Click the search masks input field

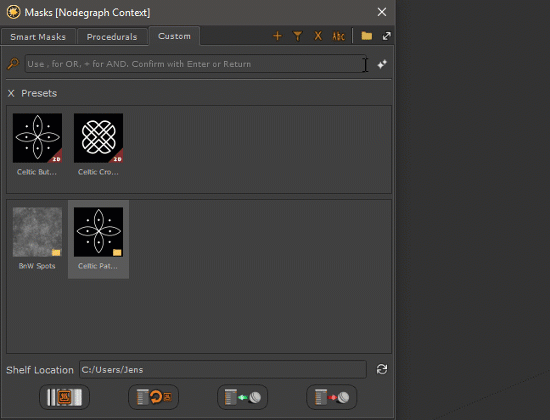[195, 64]
